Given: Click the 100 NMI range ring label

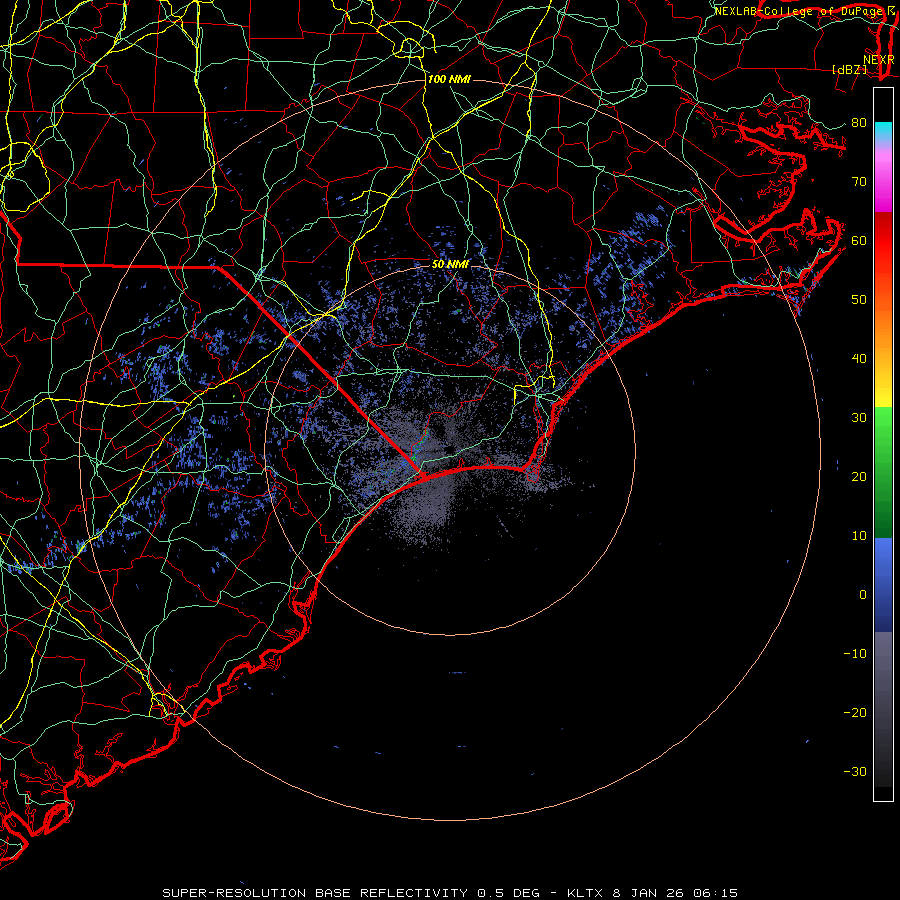Looking at the screenshot, I should (449, 79).
